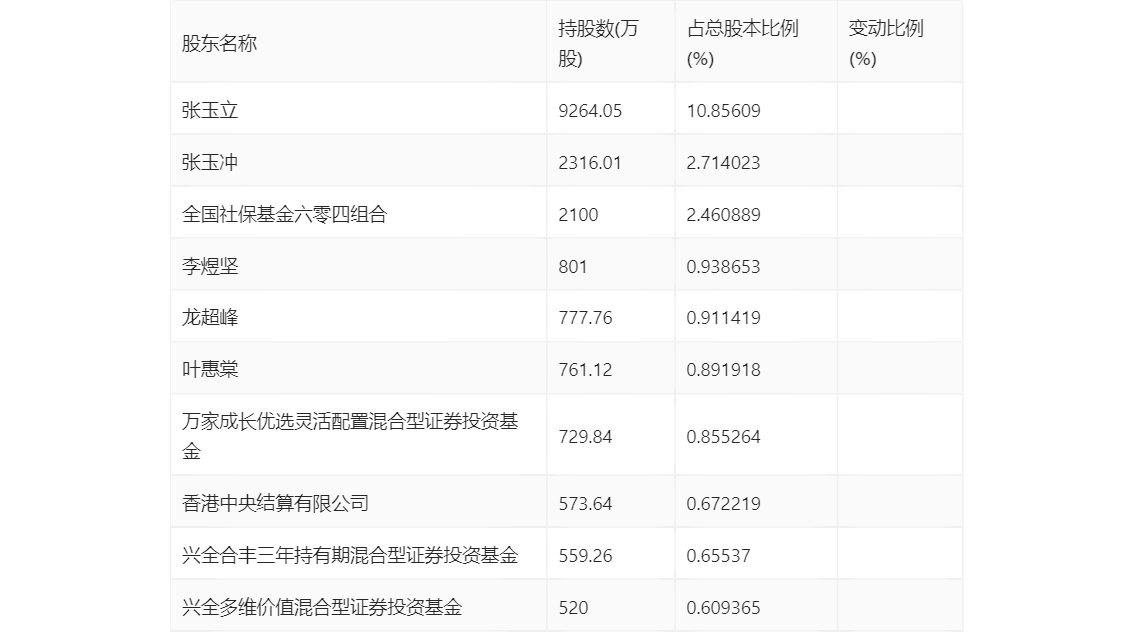Screen dimensions: 1134x632
Task: Select shareholder name 叶惠棠
Action: tap(210, 370)
